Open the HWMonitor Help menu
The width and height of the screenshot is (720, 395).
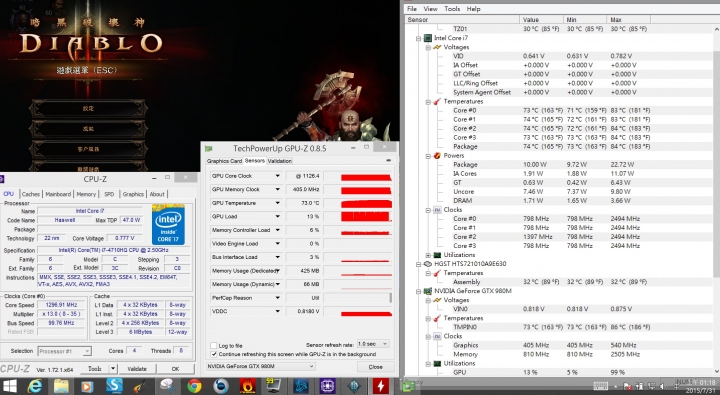pos(473,9)
